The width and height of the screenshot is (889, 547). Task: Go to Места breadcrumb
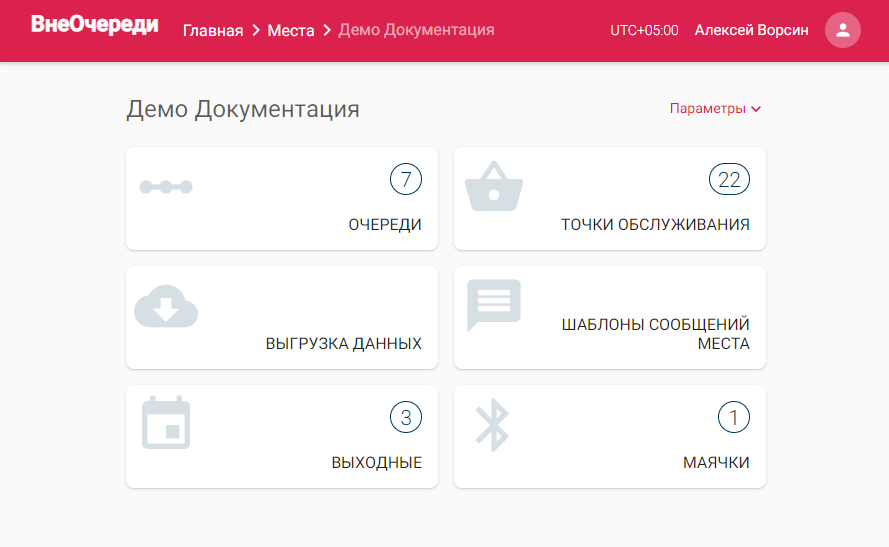291,30
